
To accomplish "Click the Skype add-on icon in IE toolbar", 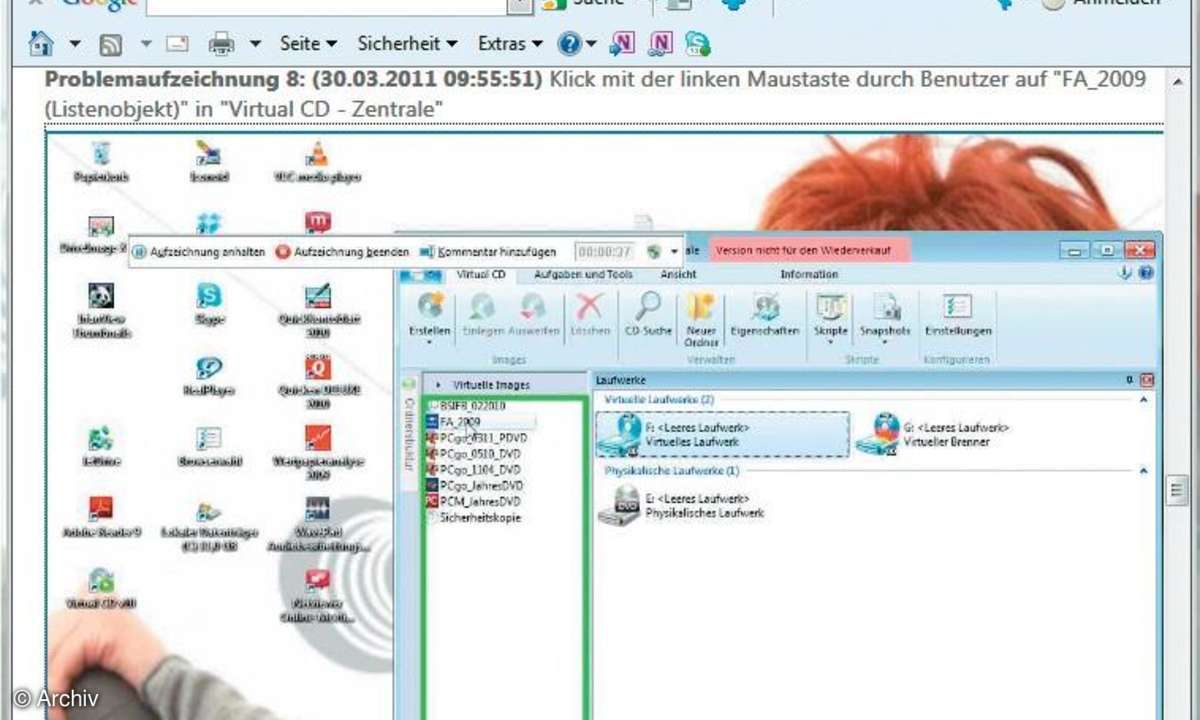I will coord(697,43).
